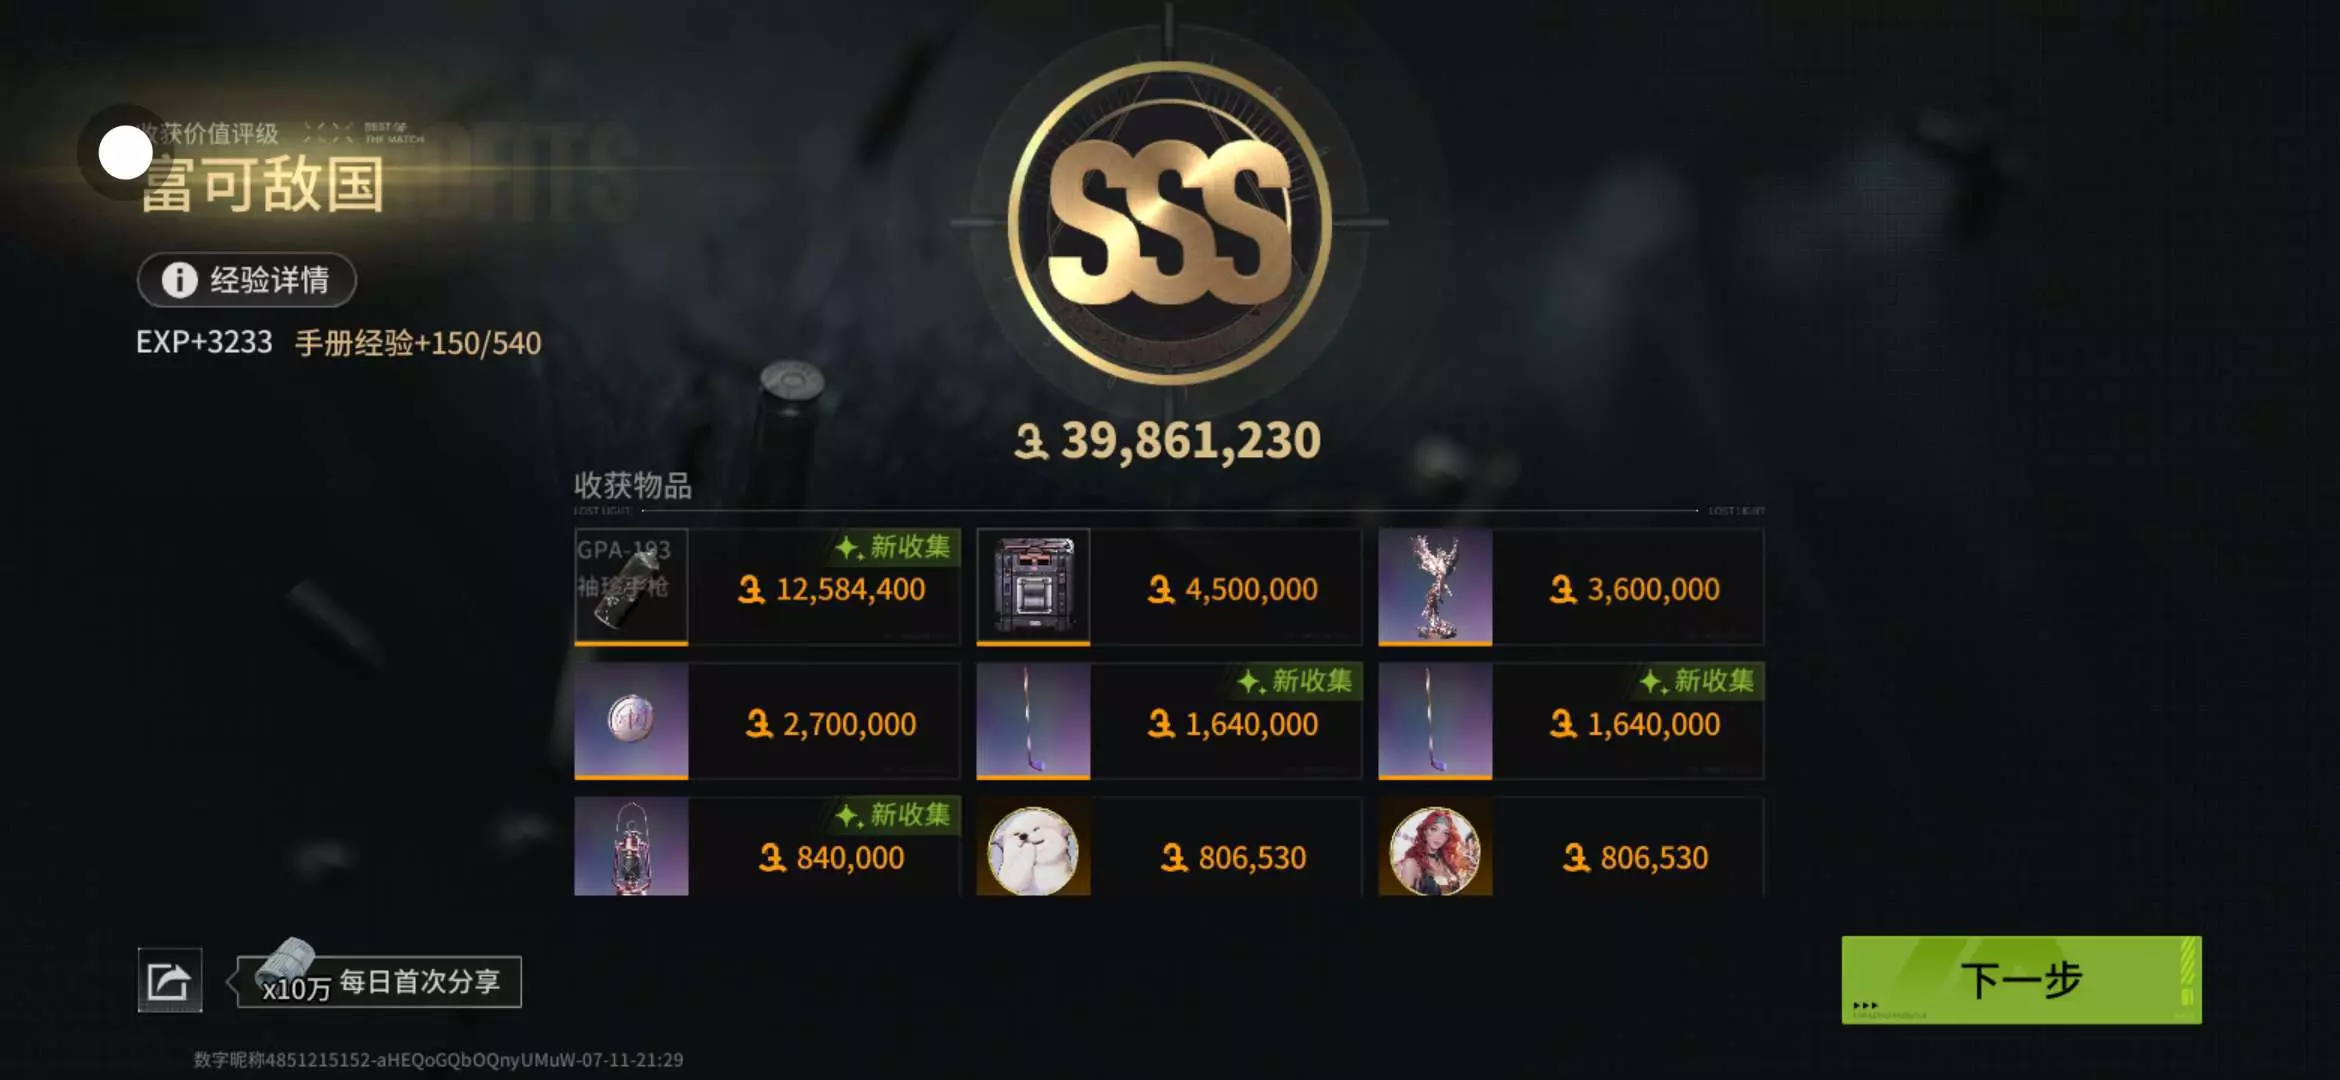Image resolution: width=2340 pixels, height=1080 pixels.
Task: Tap the share icon button
Action: tap(169, 980)
